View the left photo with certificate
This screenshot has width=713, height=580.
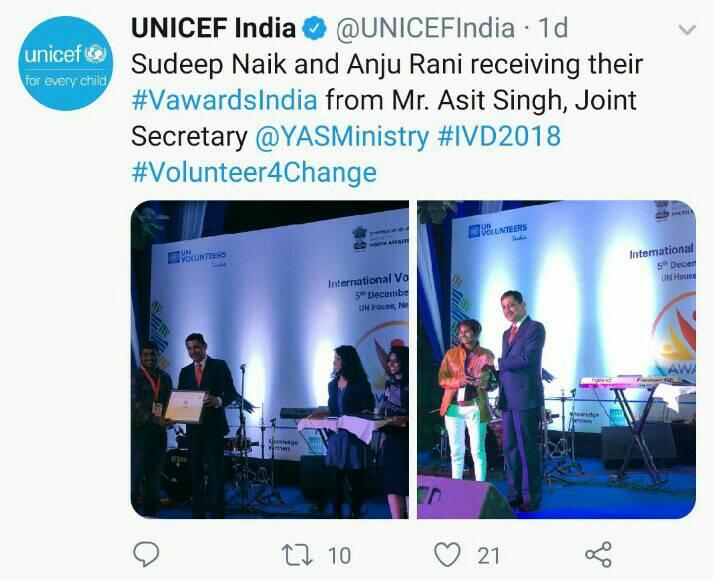tap(270, 360)
